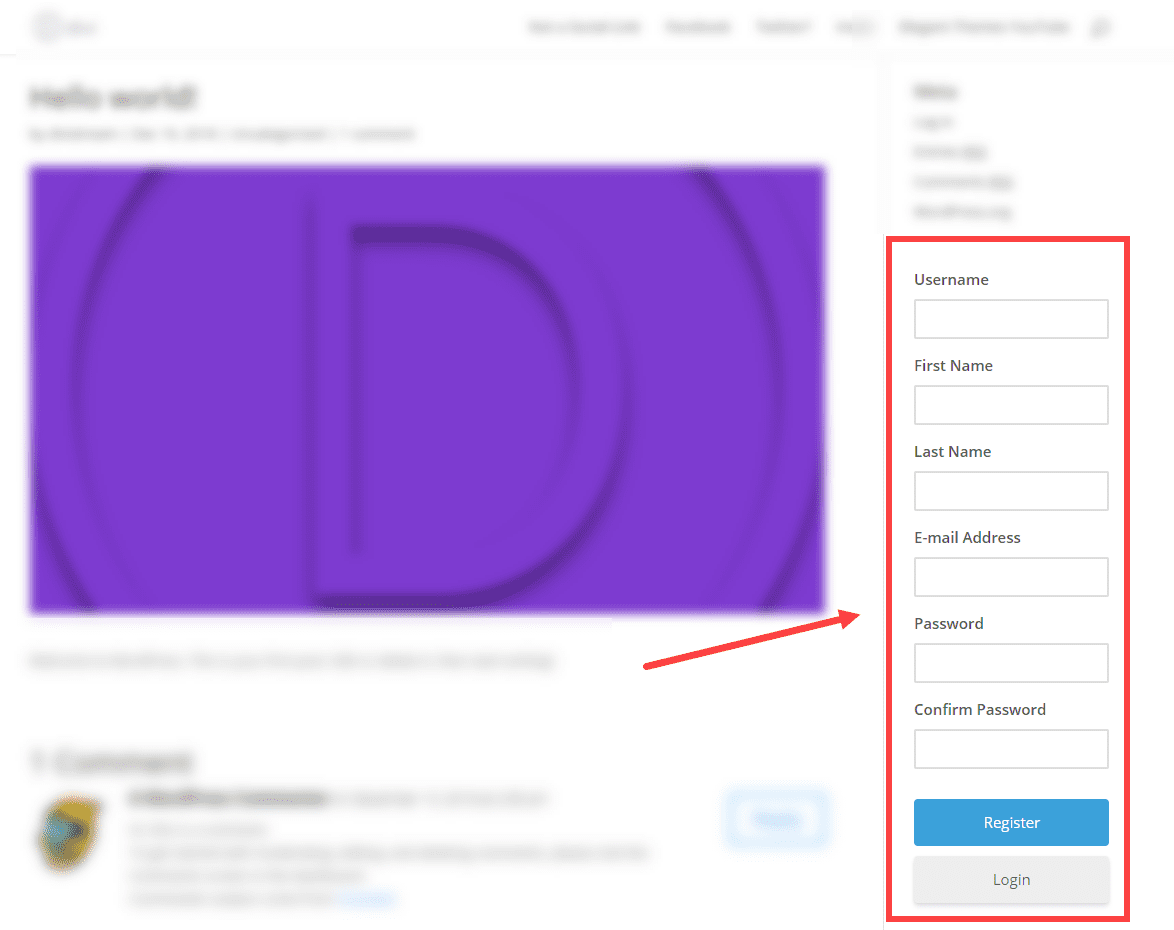1174x930 pixels.
Task: Click the Reply button on the comment
Action: [x=777, y=819]
